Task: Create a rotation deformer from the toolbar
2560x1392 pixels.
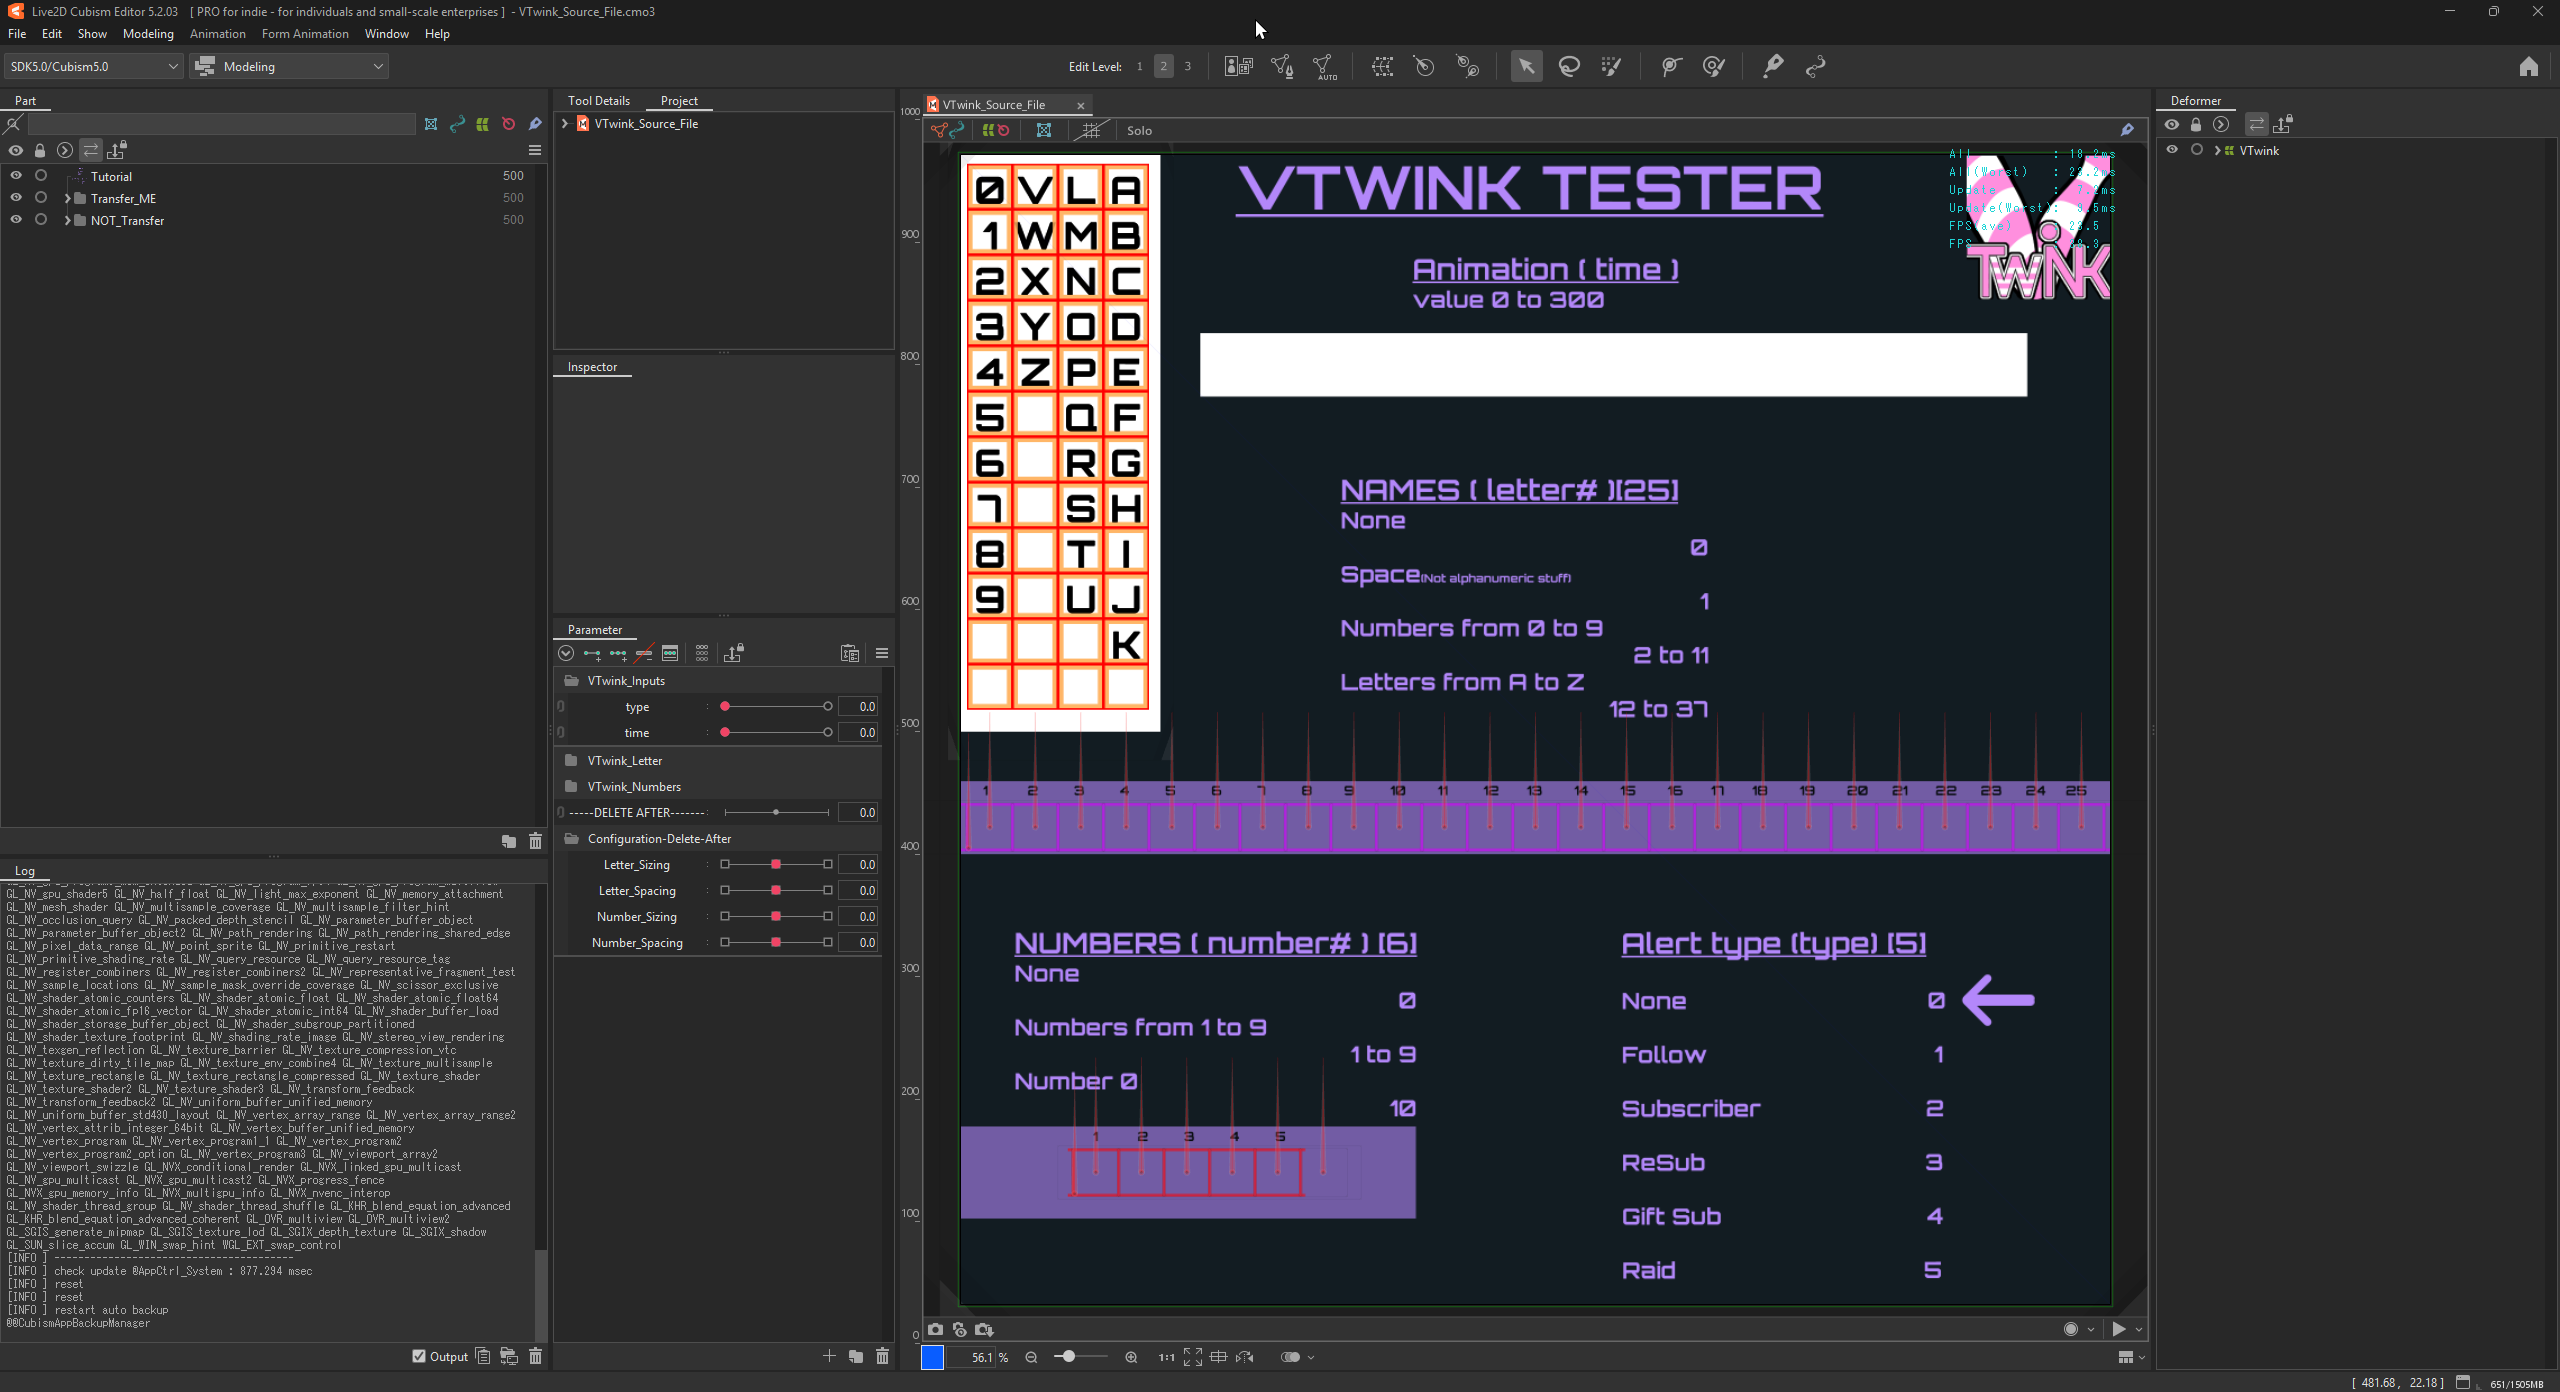Action: (x=1424, y=66)
